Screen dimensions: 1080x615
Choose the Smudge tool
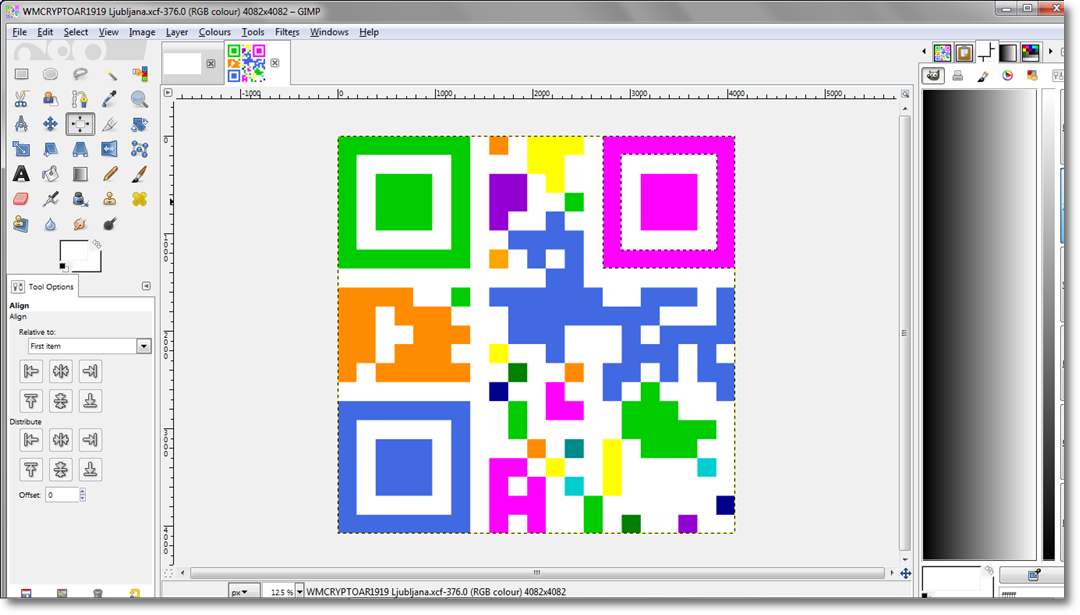(x=80, y=224)
